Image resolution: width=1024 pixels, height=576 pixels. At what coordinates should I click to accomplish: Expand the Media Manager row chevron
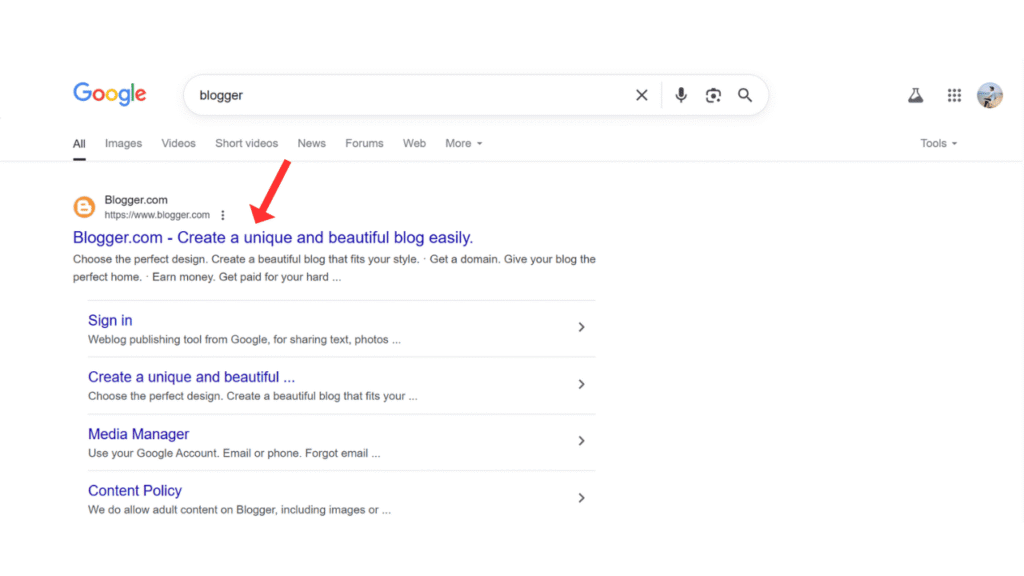(581, 441)
